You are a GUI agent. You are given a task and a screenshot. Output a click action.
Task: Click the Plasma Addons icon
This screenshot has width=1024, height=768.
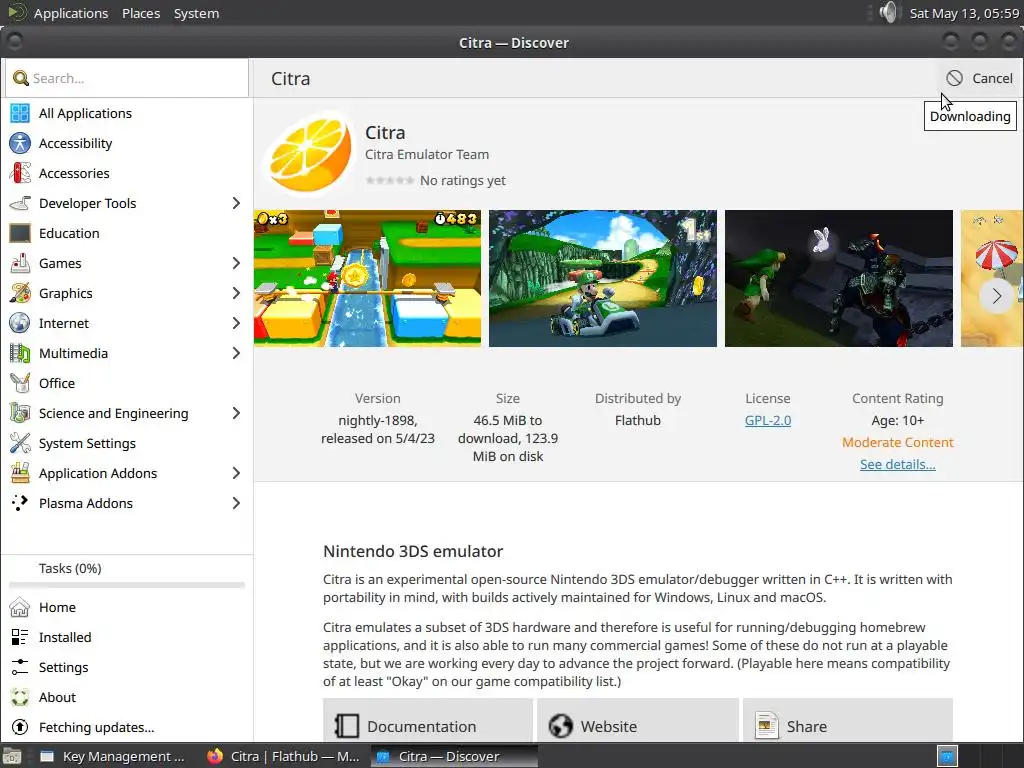tap(20, 504)
